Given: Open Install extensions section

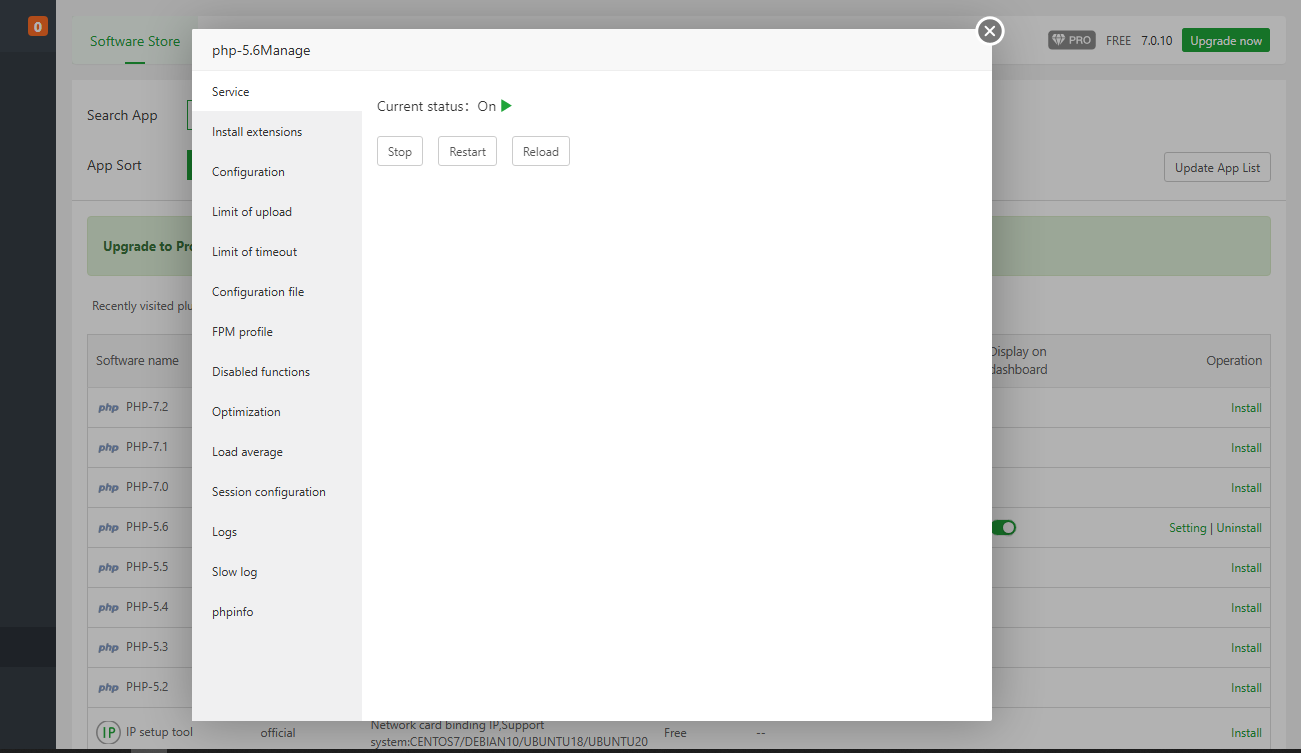Looking at the screenshot, I should [277, 131].
